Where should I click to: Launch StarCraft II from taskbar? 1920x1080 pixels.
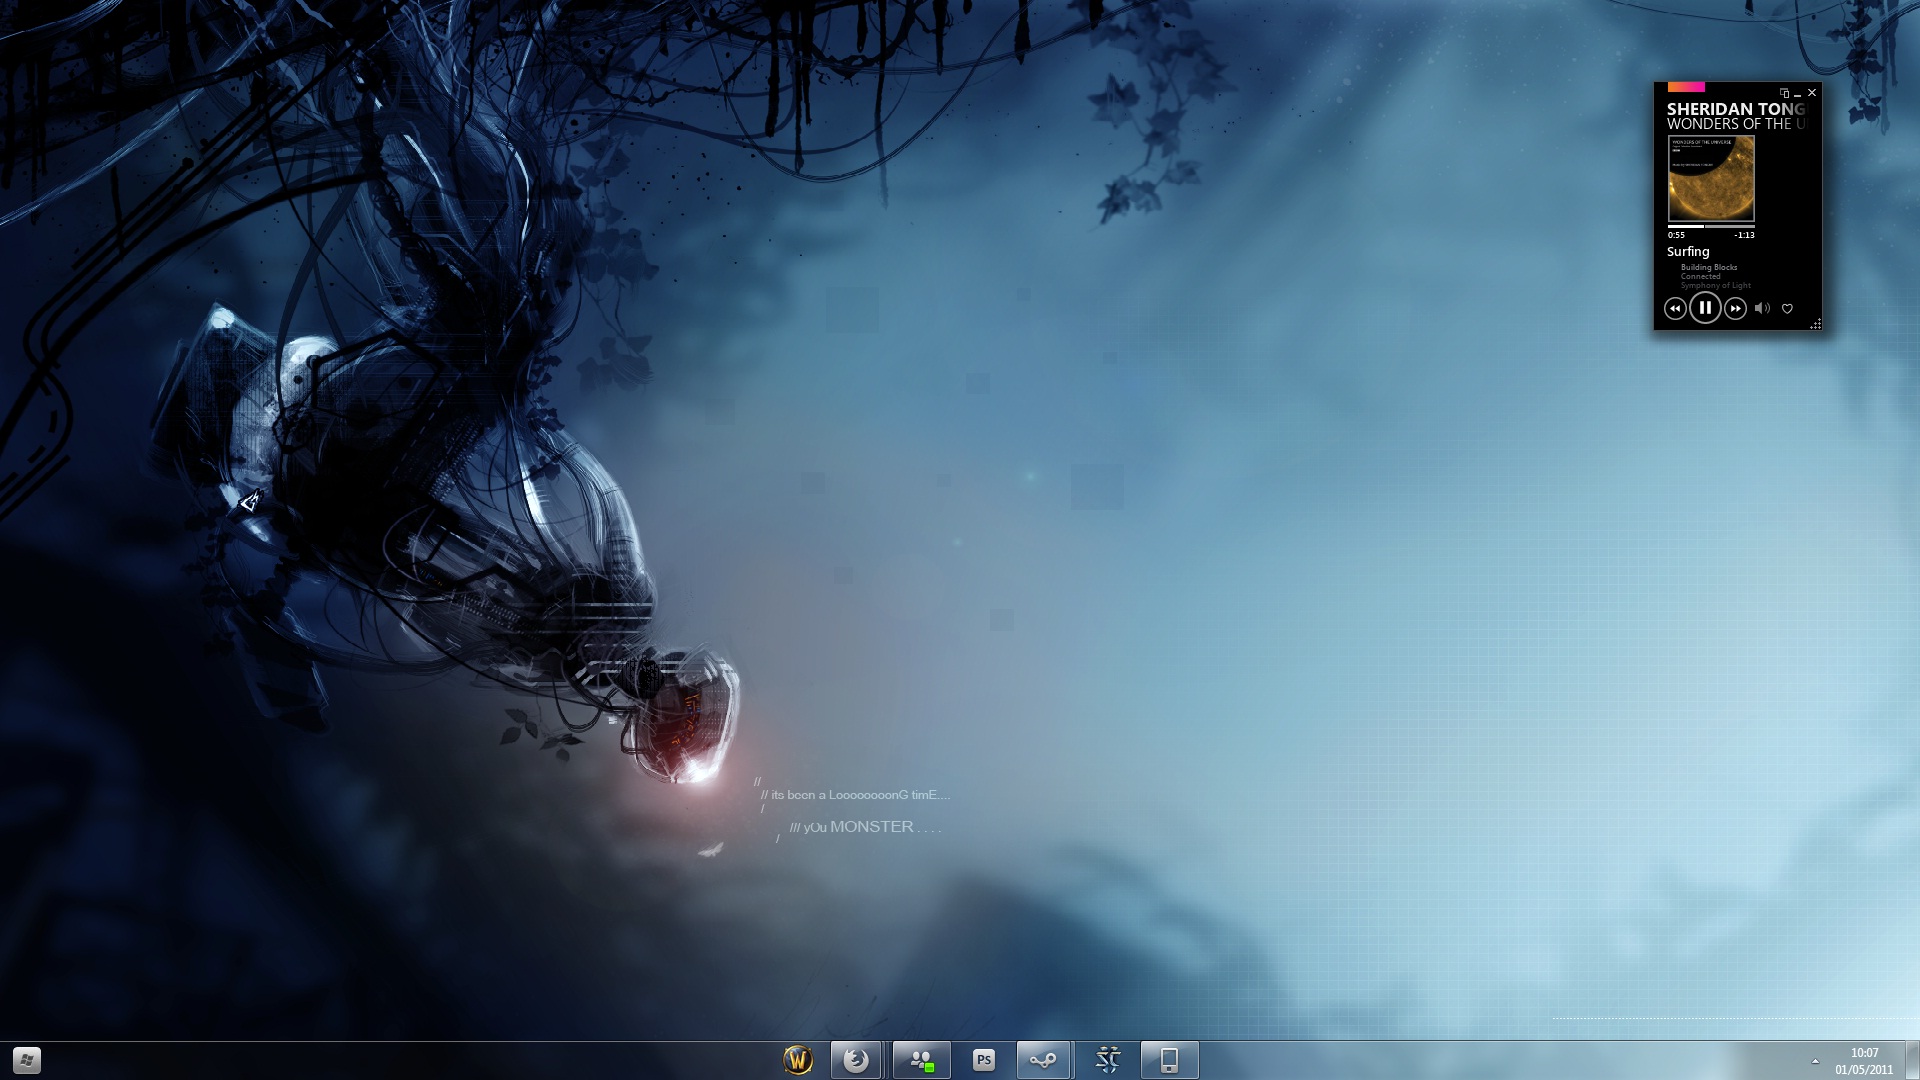tap(1108, 1060)
